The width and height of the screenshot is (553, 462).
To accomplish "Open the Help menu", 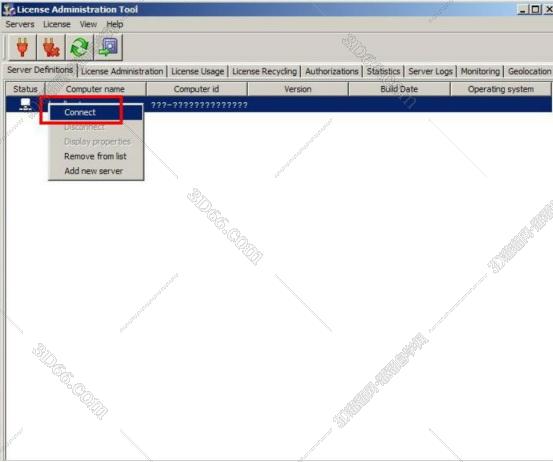I will [115, 24].
